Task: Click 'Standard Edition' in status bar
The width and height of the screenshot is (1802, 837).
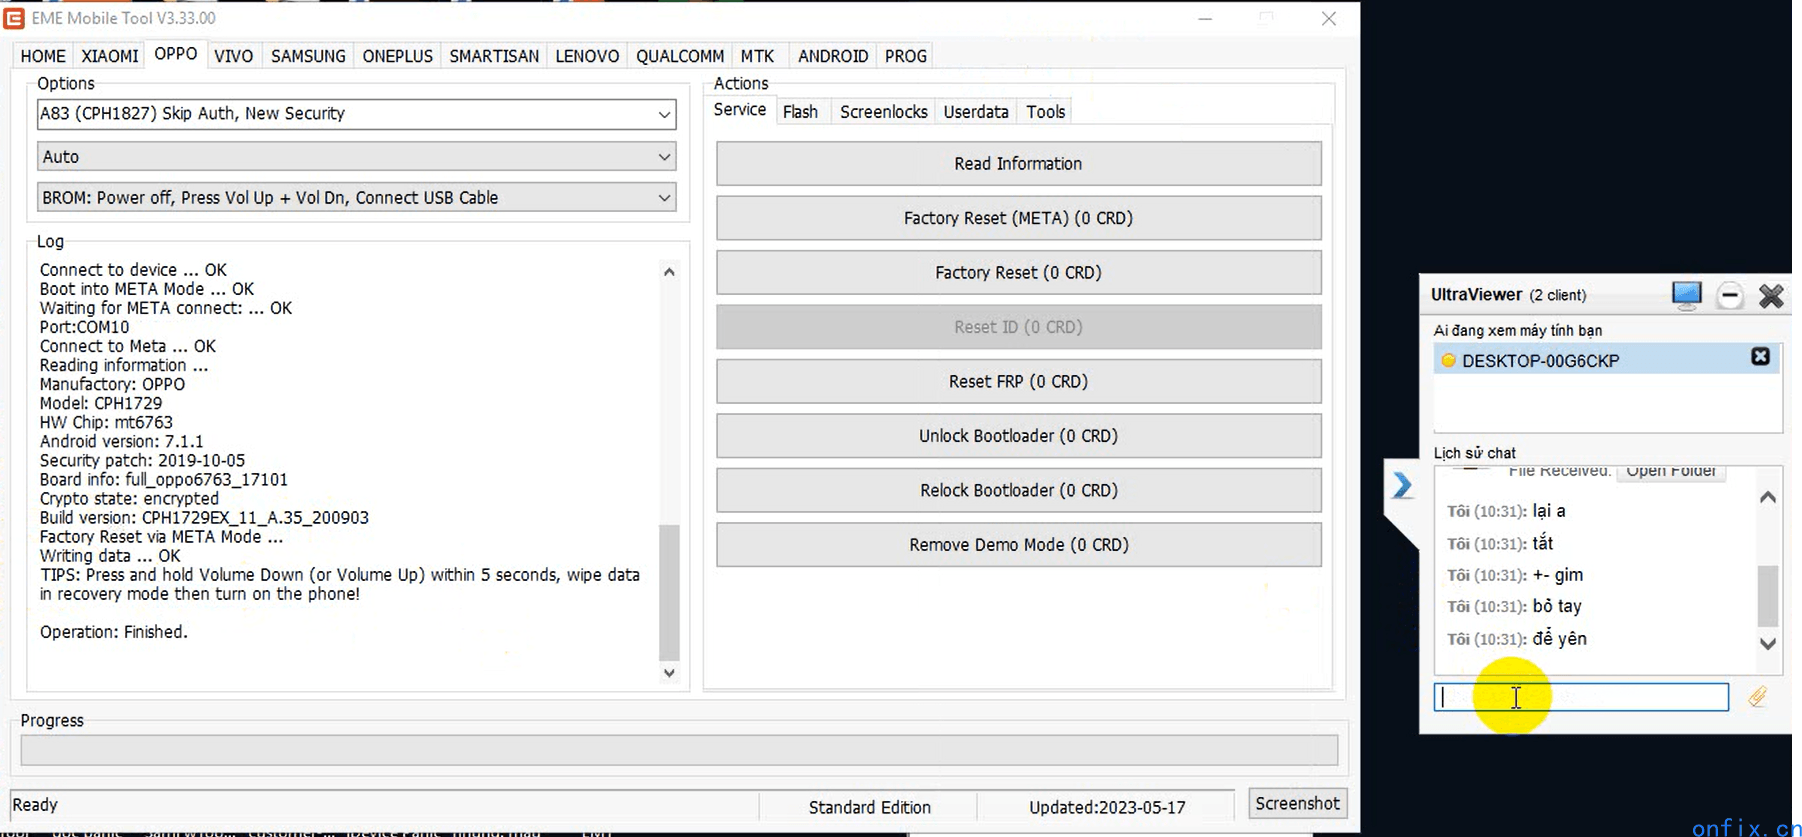Action: 869,807
